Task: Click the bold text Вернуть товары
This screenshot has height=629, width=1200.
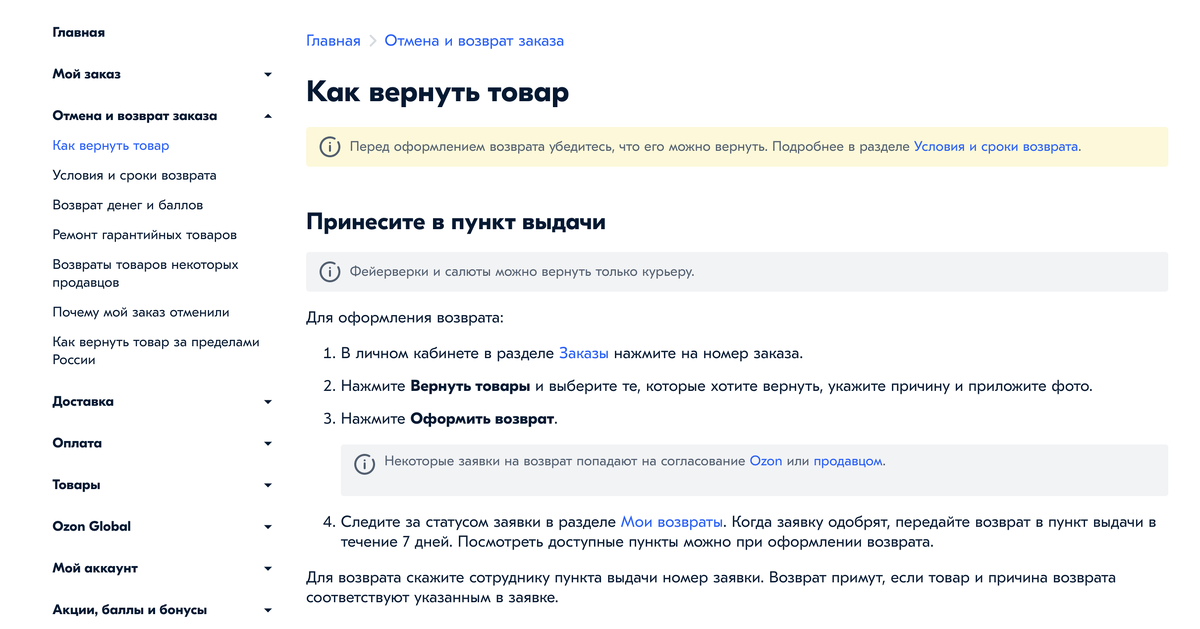Action: (471, 386)
